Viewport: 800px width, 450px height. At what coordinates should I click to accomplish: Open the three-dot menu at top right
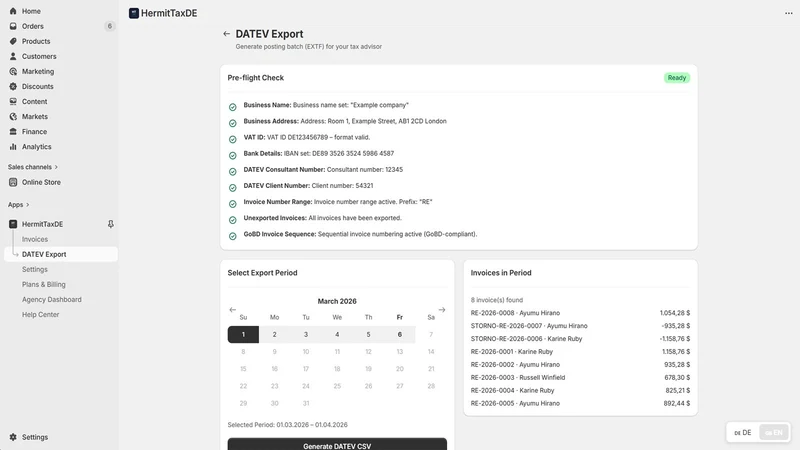(788, 13)
